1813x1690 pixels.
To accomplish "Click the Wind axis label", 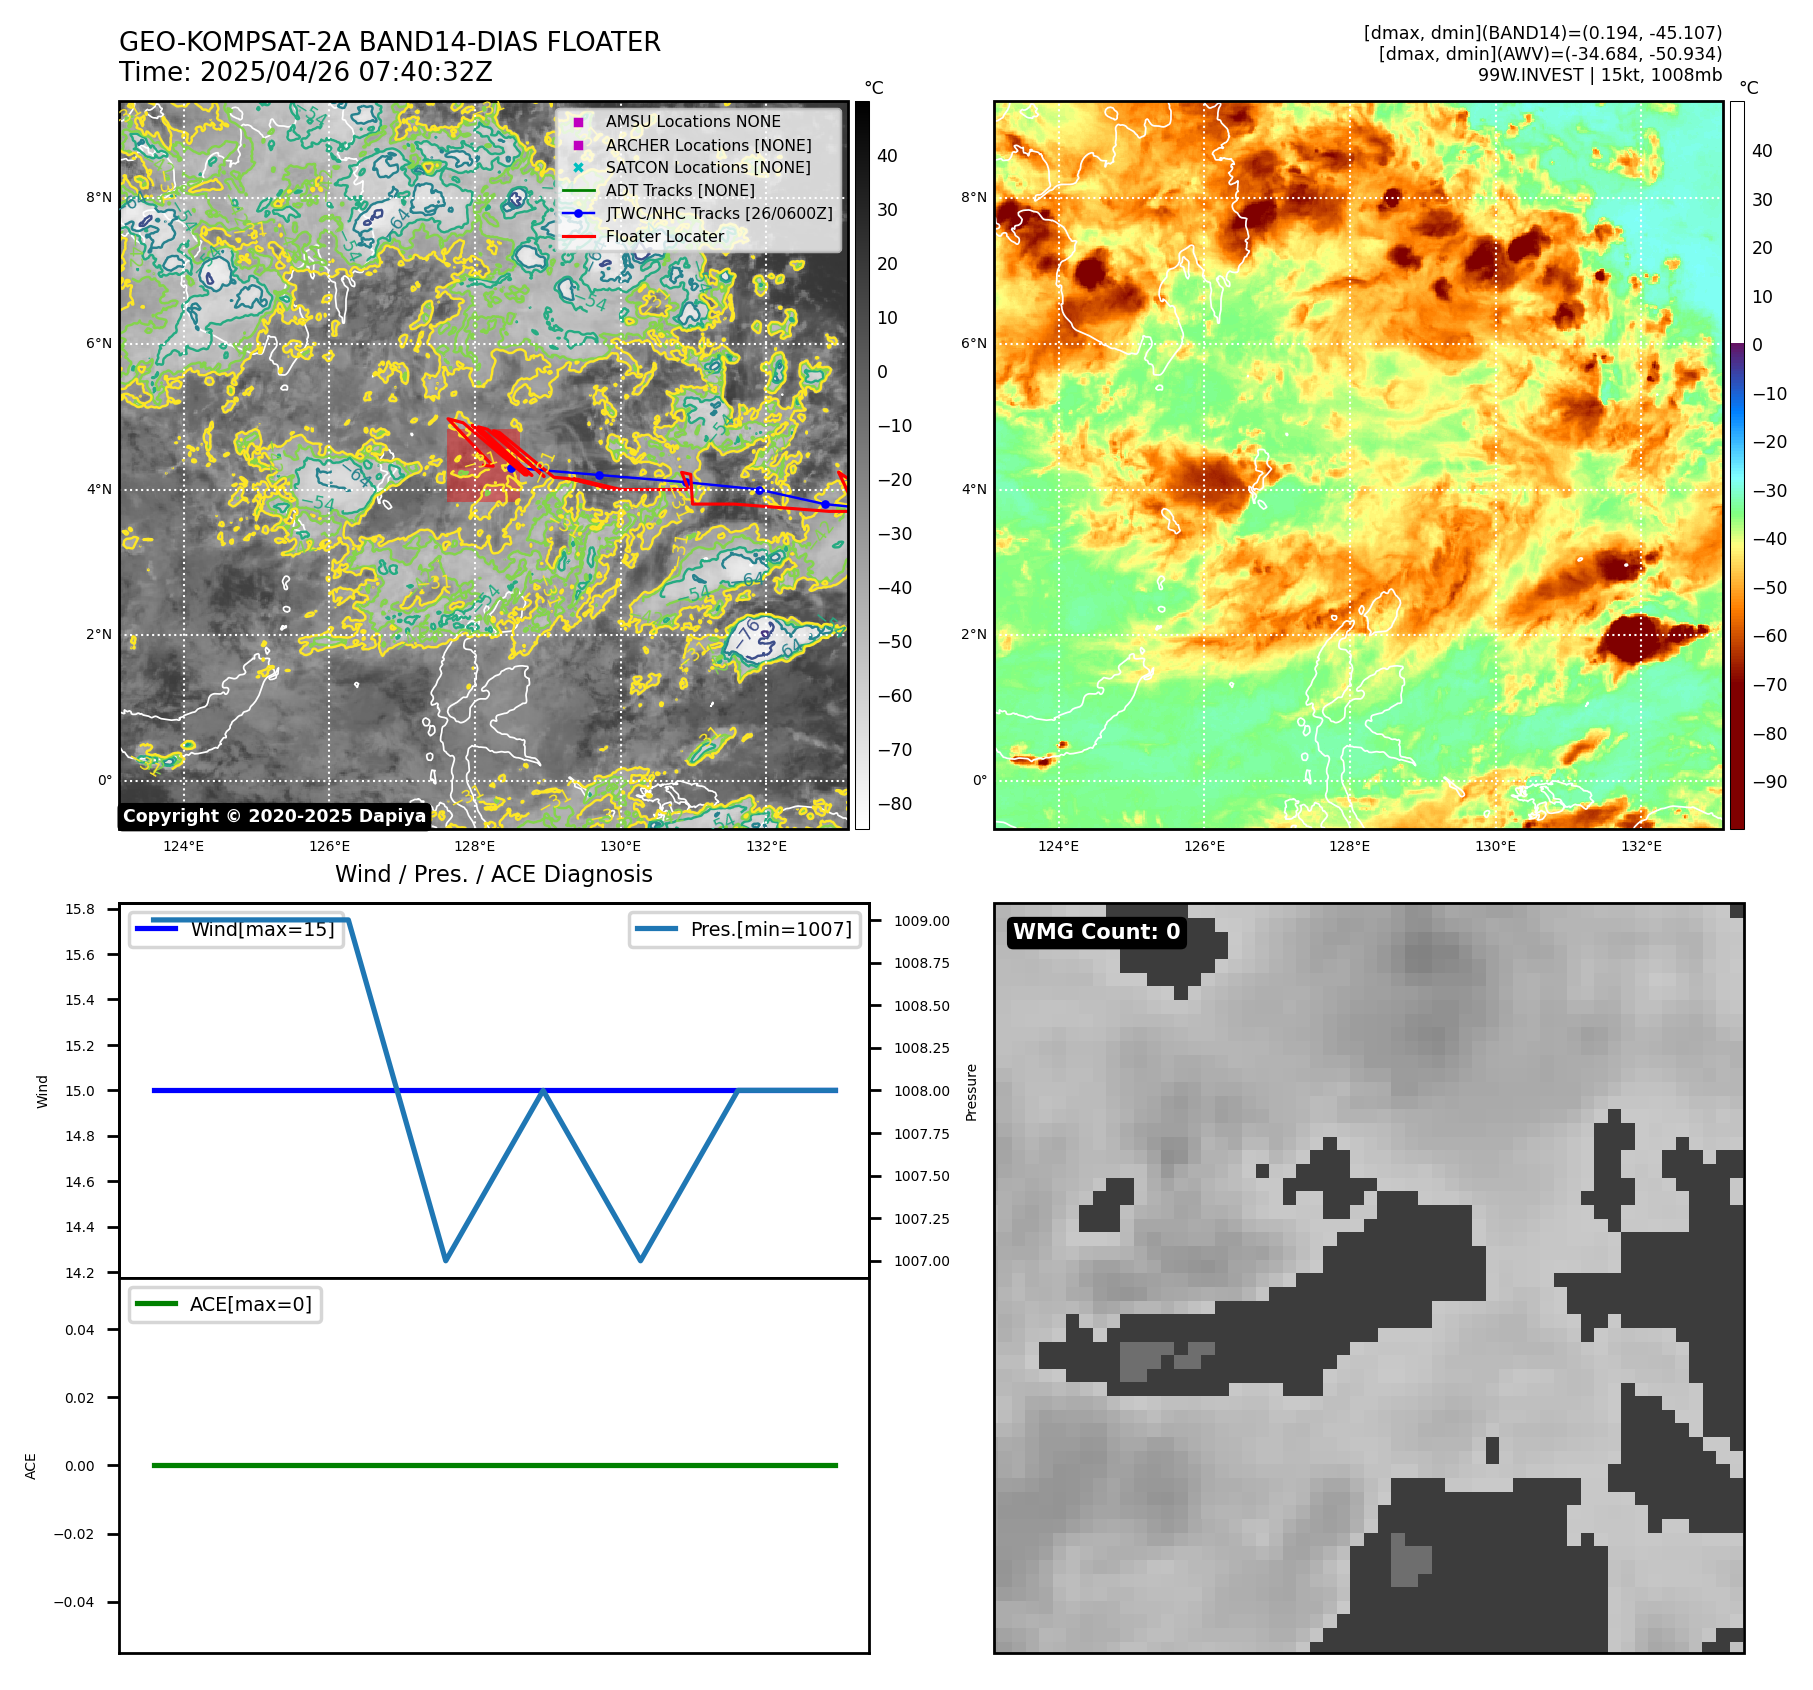I will point(42,1091).
